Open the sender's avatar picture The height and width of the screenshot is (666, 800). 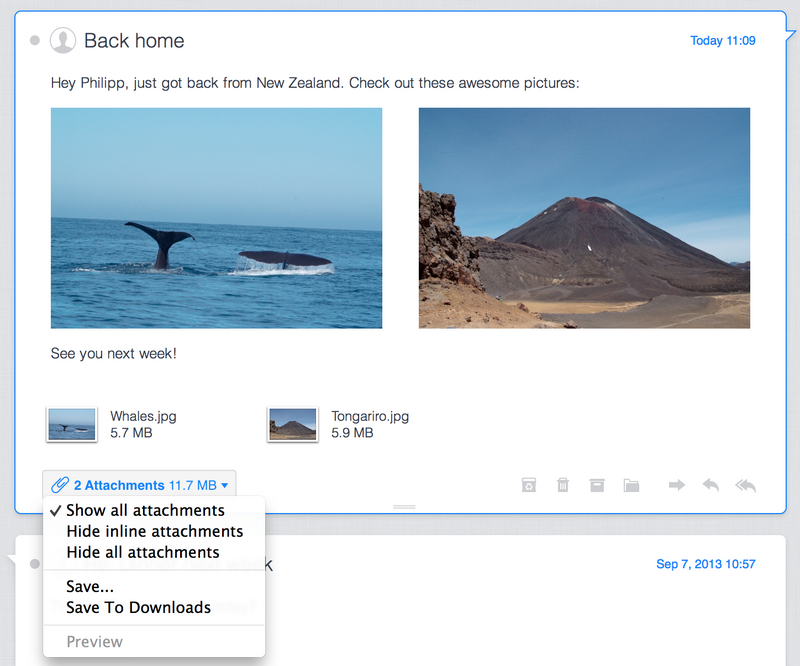64,41
